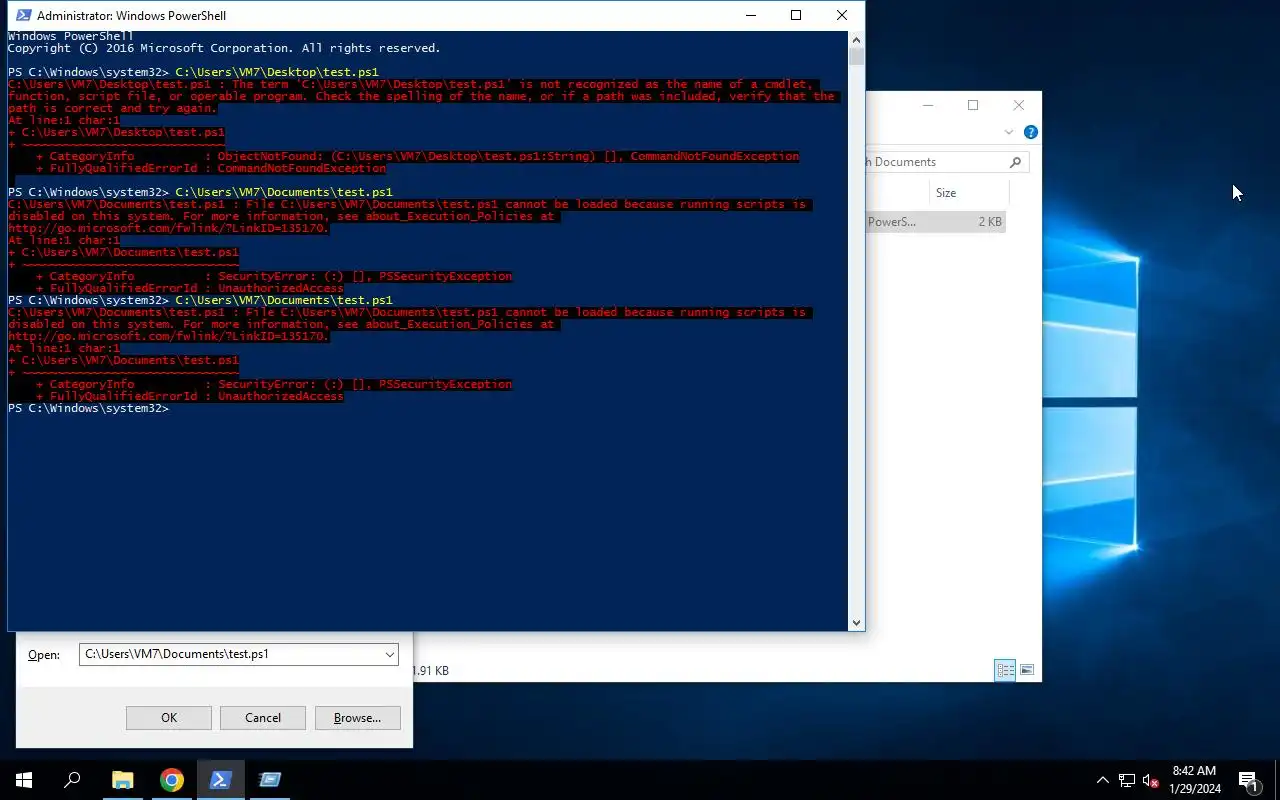The width and height of the screenshot is (1280, 800).
Task: Click OK in the Run dialog
Action: (169, 718)
